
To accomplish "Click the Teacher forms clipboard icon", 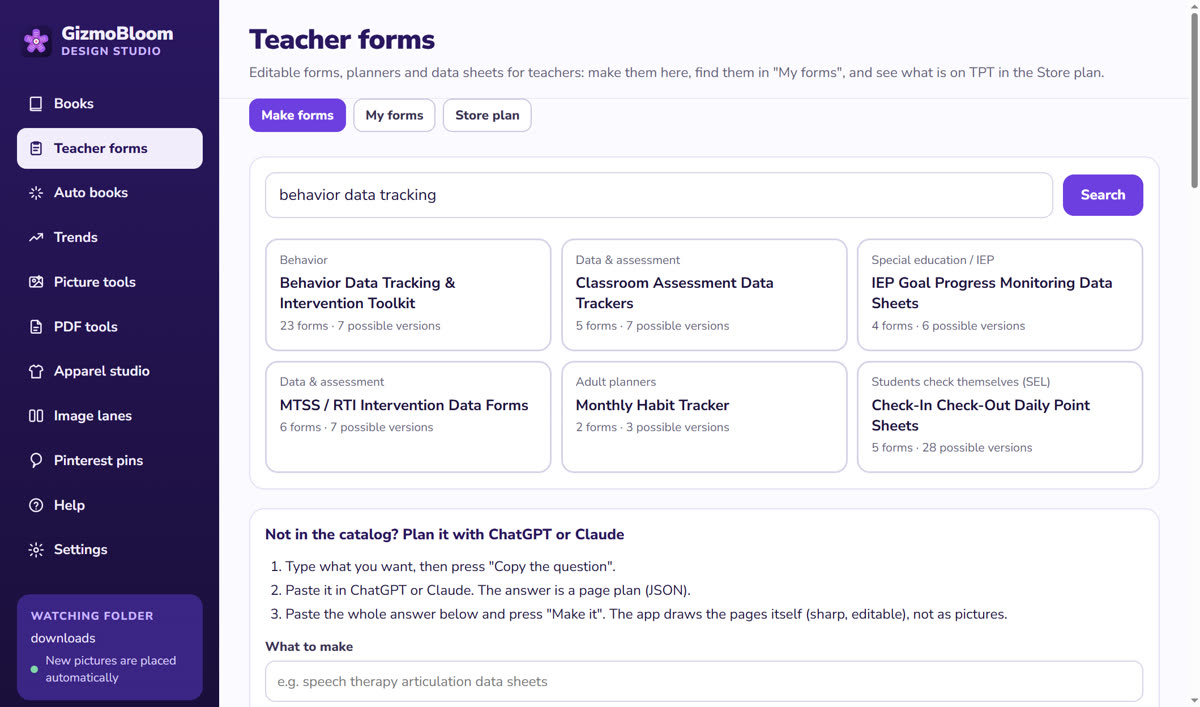I will [x=36, y=148].
